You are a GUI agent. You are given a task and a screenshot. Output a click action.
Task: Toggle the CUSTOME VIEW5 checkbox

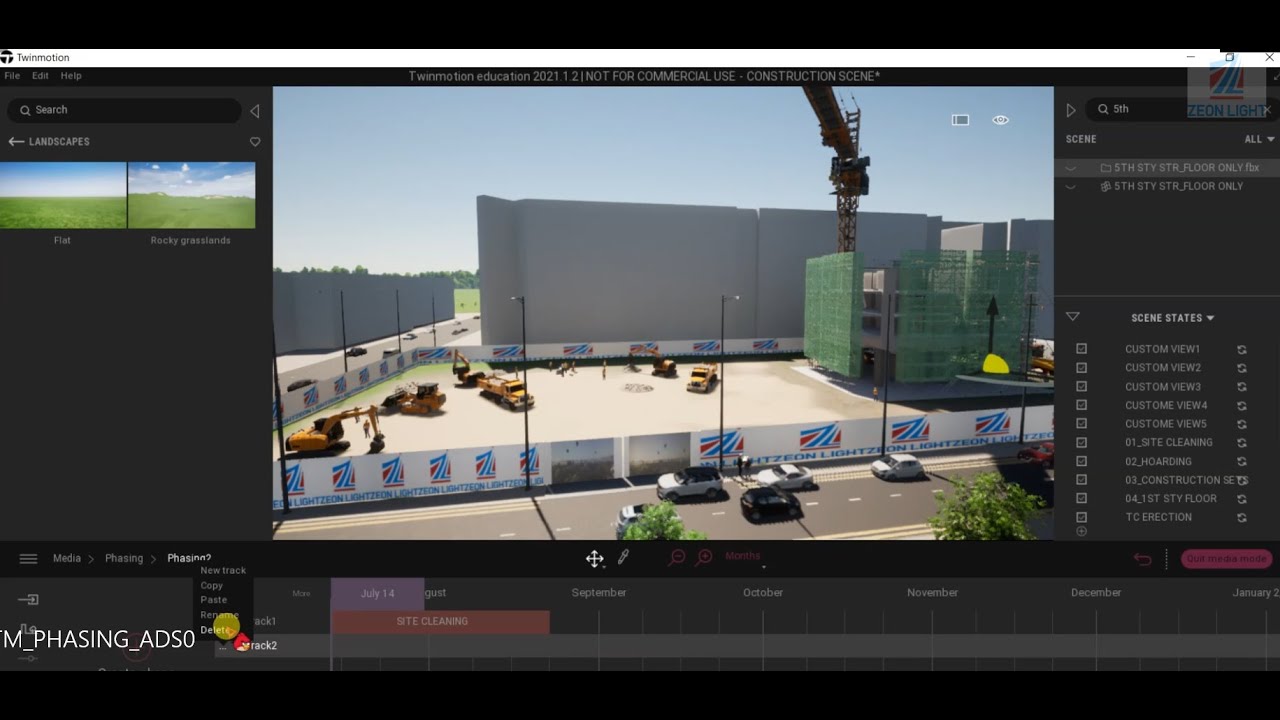coord(1081,424)
